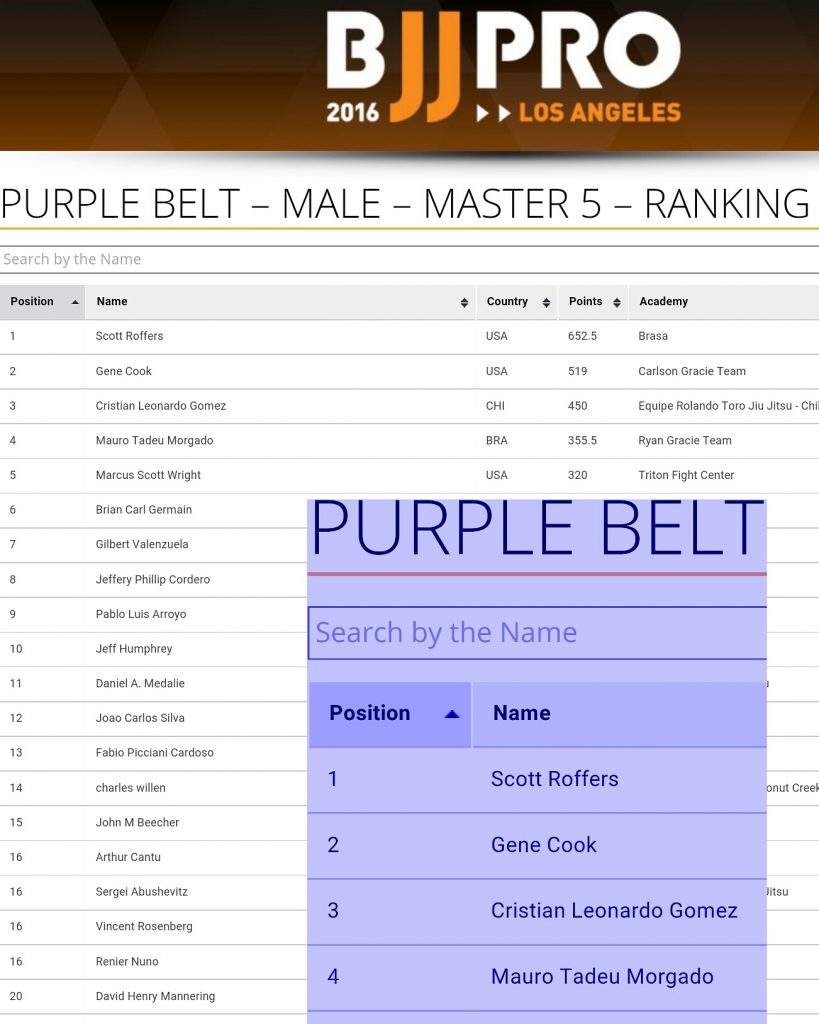This screenshot has height=1024, width=819.
Task: Select John M Beecher row
Action: (x=153, y=822)
